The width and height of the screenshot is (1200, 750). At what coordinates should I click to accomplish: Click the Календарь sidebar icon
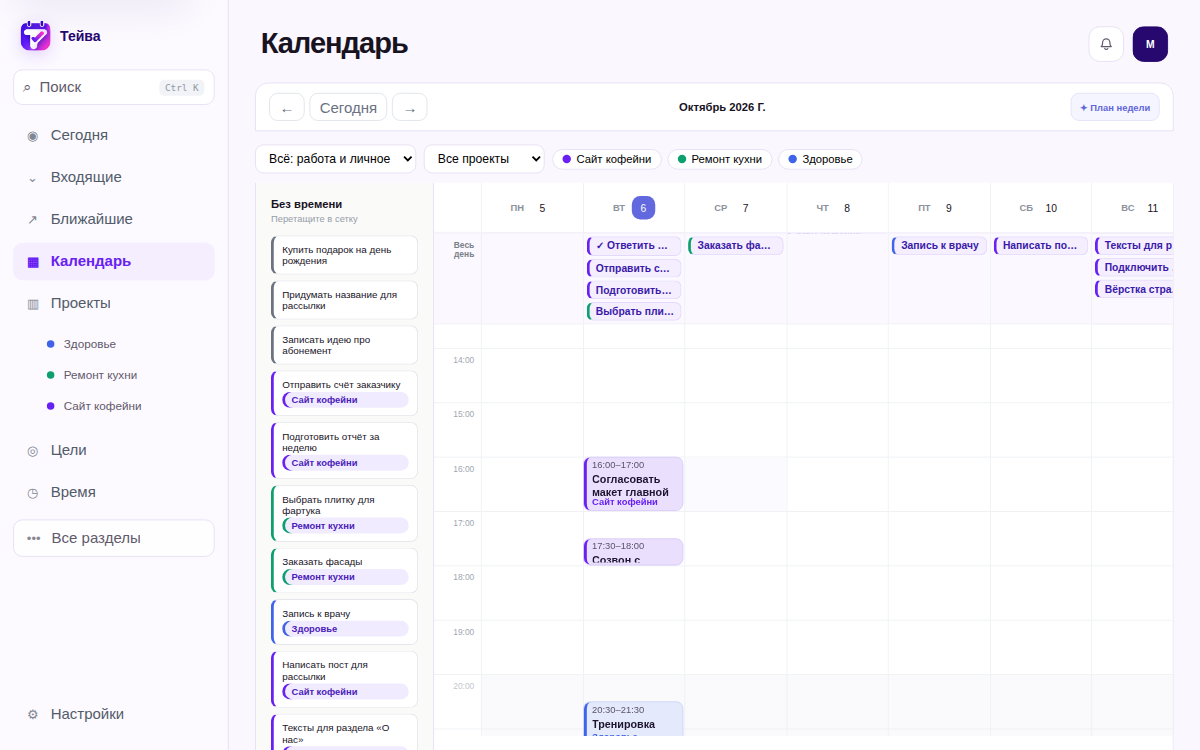tap(33, 262)
